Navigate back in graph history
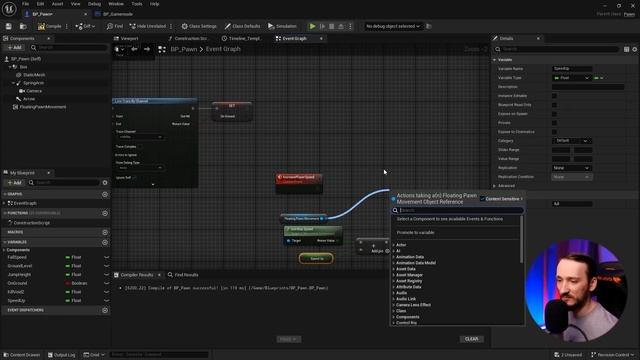 tap(134, 49)
